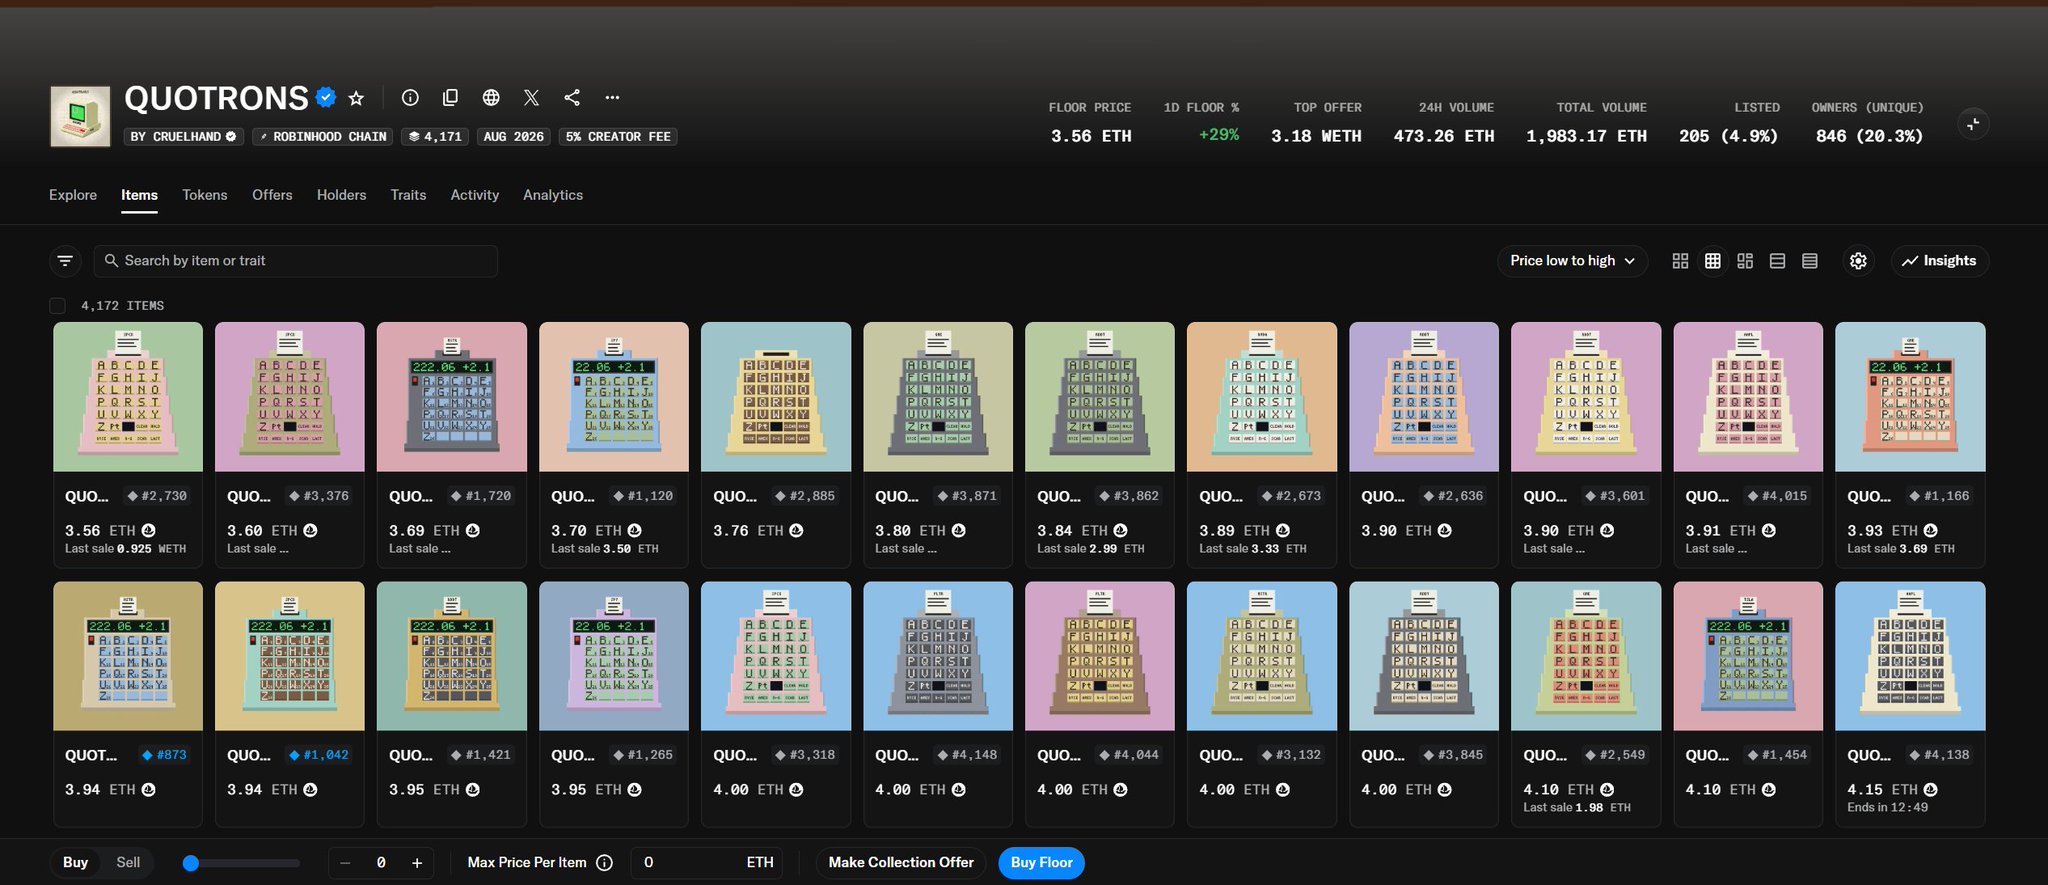Click the QUOTRONS collection avatar image
This screenshot has width=2048, height=885.
pyautogui.click(x=80, y=116)
